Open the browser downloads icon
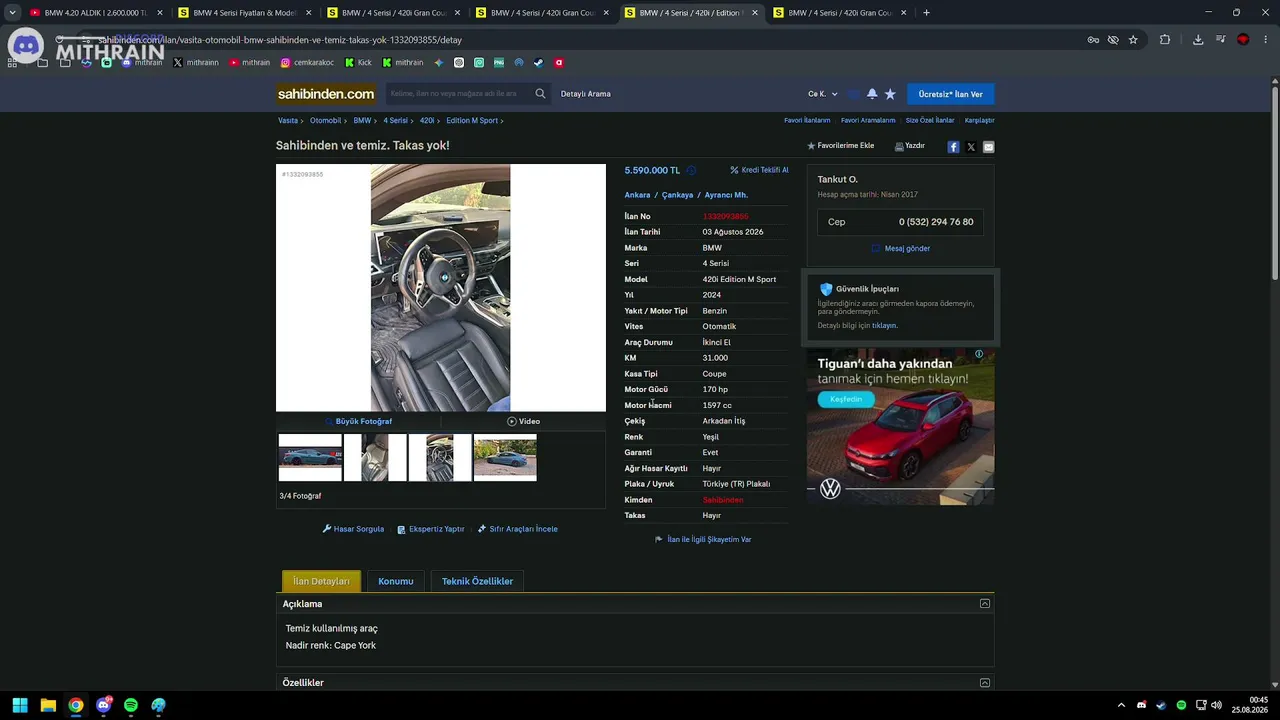 coord(1198,40)
